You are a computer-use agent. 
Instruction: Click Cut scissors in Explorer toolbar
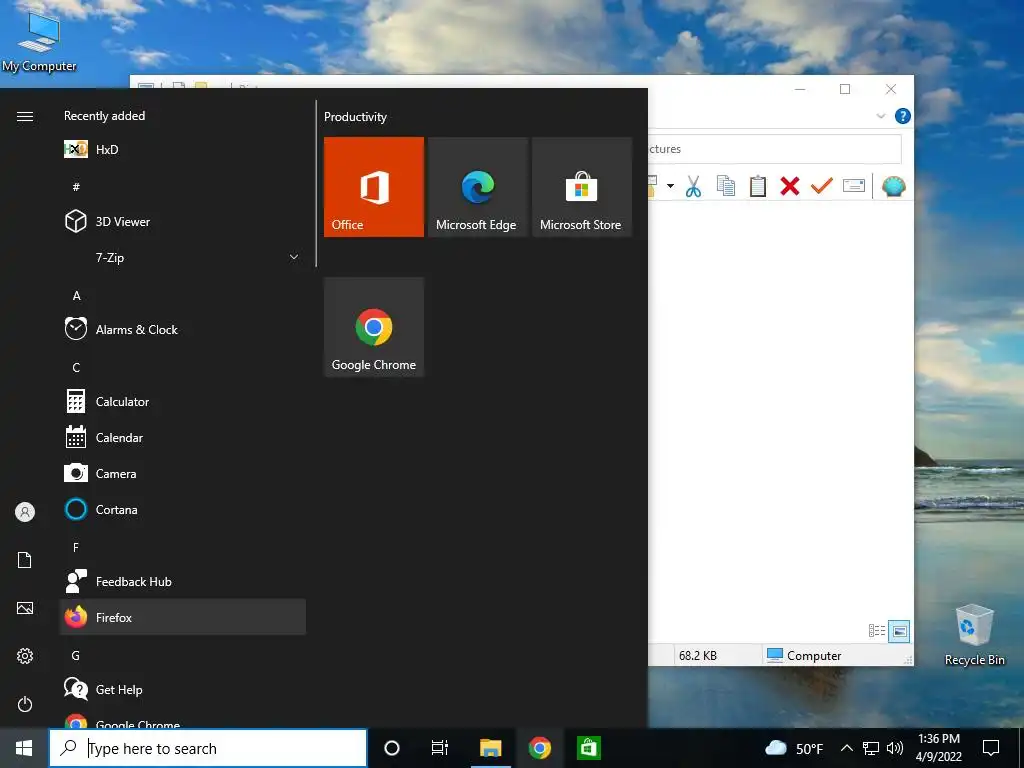click(693, 187)
